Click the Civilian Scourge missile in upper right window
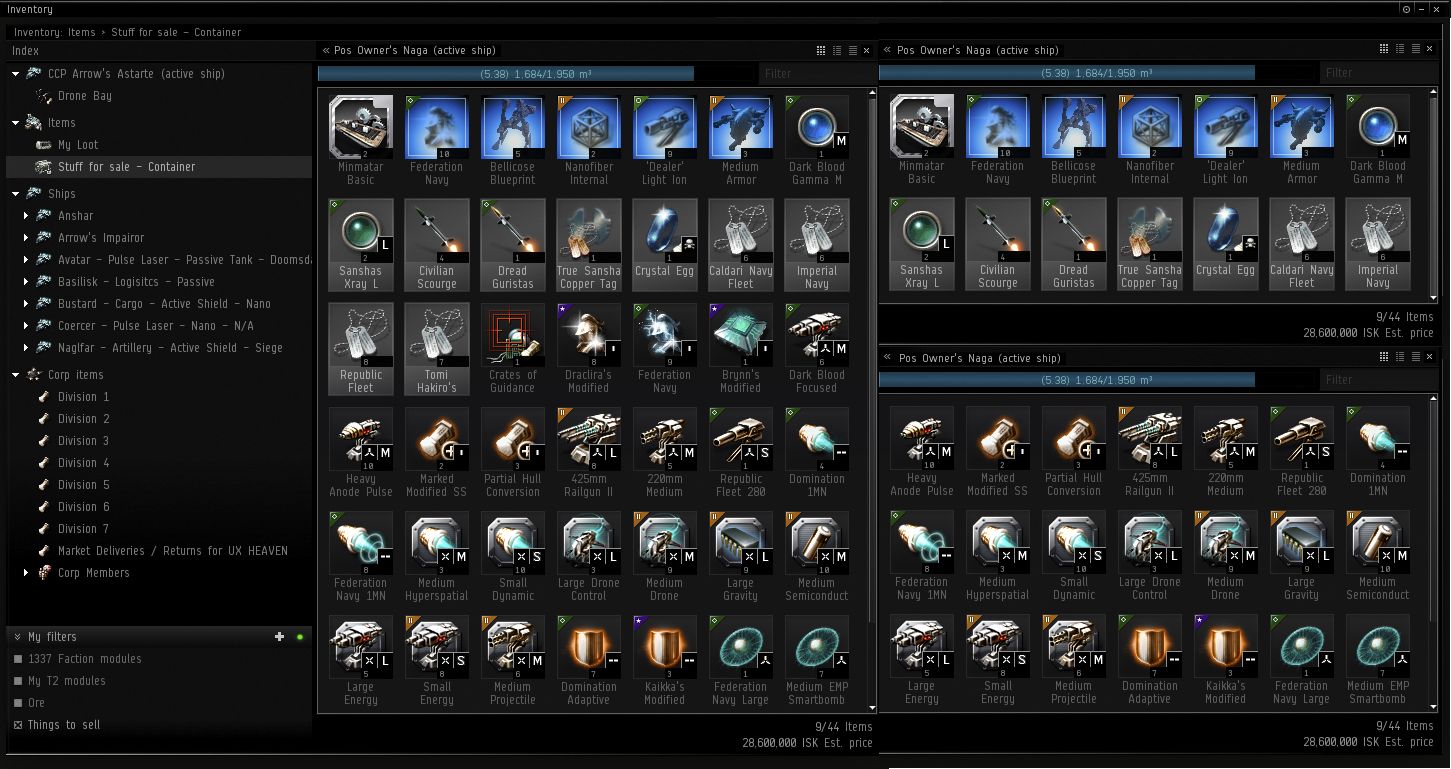This screenshot has height=769, width=1451. pos(997,244)
